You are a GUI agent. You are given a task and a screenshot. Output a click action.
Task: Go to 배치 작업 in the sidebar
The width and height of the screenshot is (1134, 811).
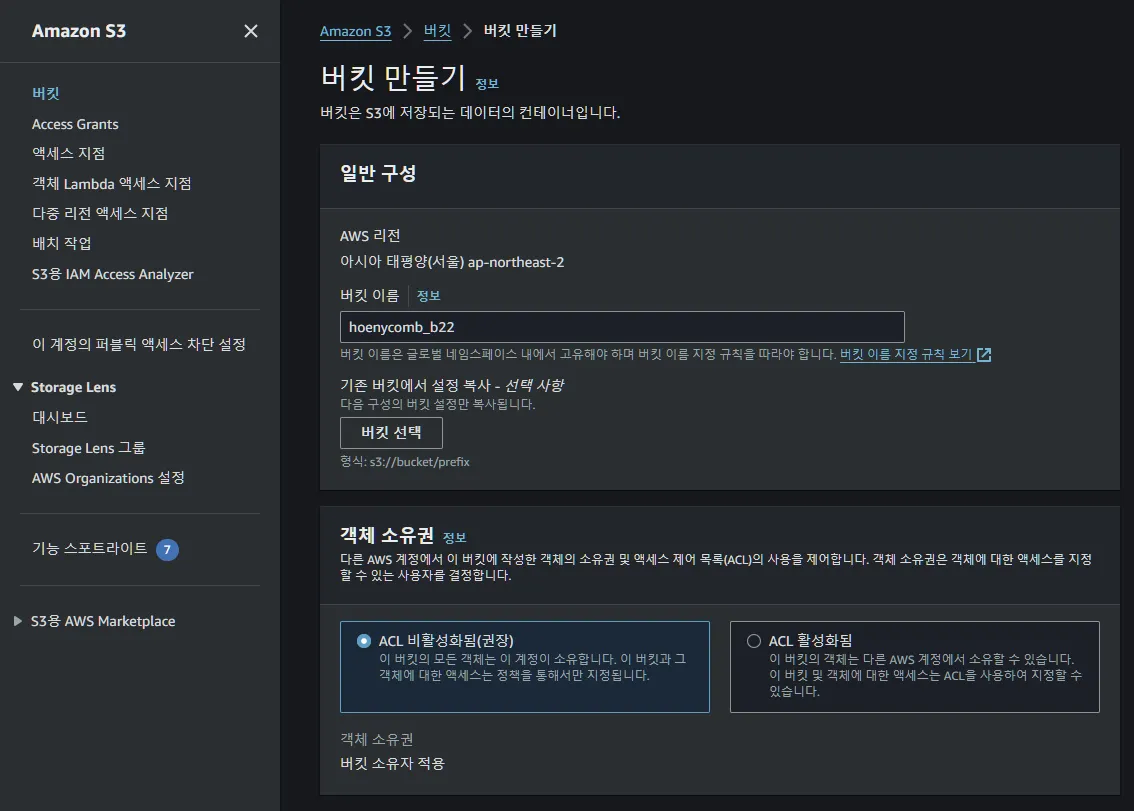61,243
